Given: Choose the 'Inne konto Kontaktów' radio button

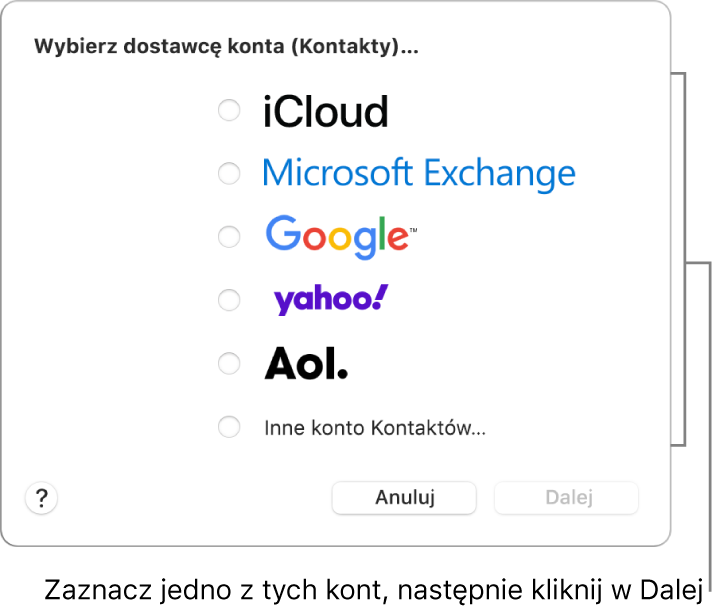Looking at the screenshot, I should (229, 428).
